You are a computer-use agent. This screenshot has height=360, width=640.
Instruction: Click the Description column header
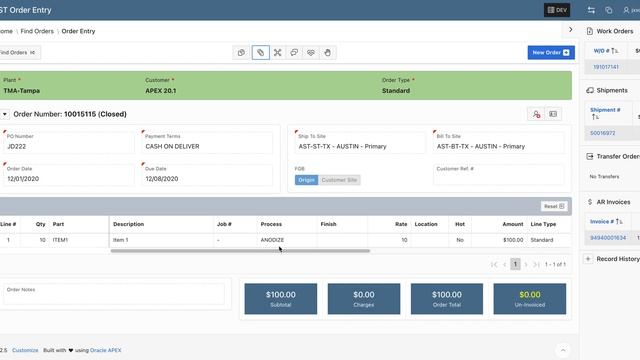[x=129, y=224]
